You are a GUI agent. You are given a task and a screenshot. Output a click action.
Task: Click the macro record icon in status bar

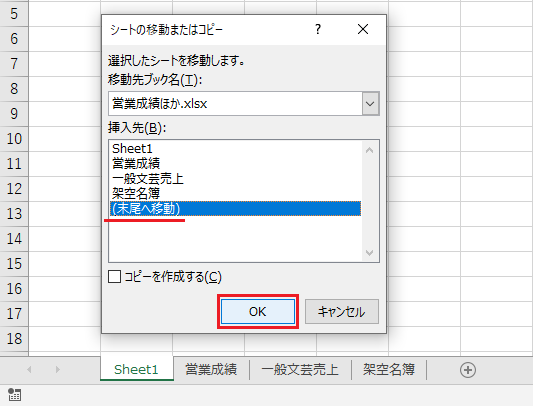pos(14,395)
